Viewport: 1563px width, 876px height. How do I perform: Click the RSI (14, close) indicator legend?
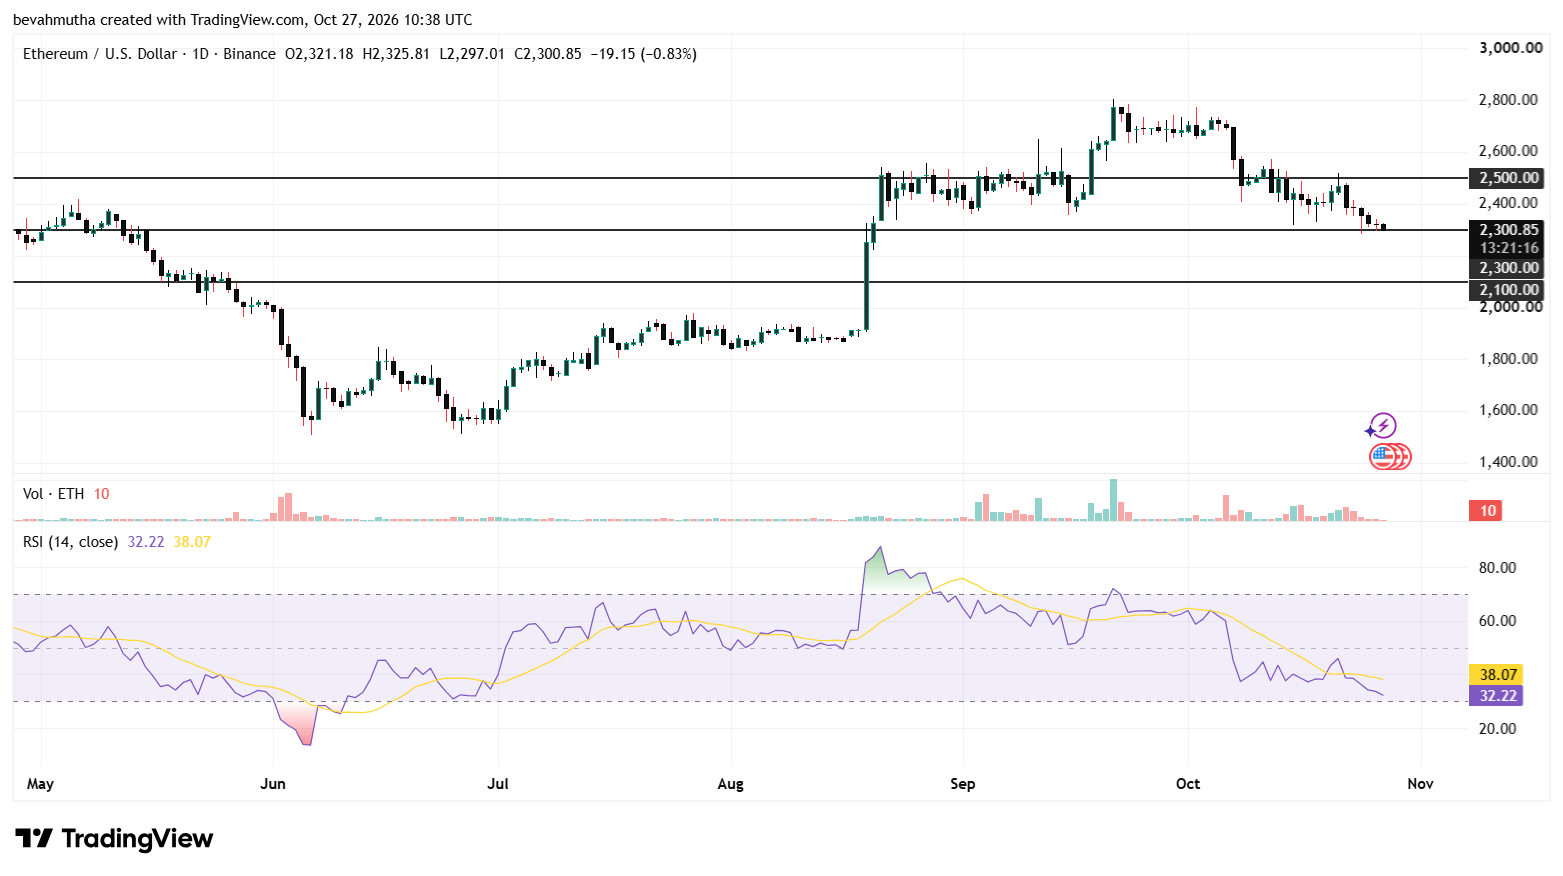(71, 542)
